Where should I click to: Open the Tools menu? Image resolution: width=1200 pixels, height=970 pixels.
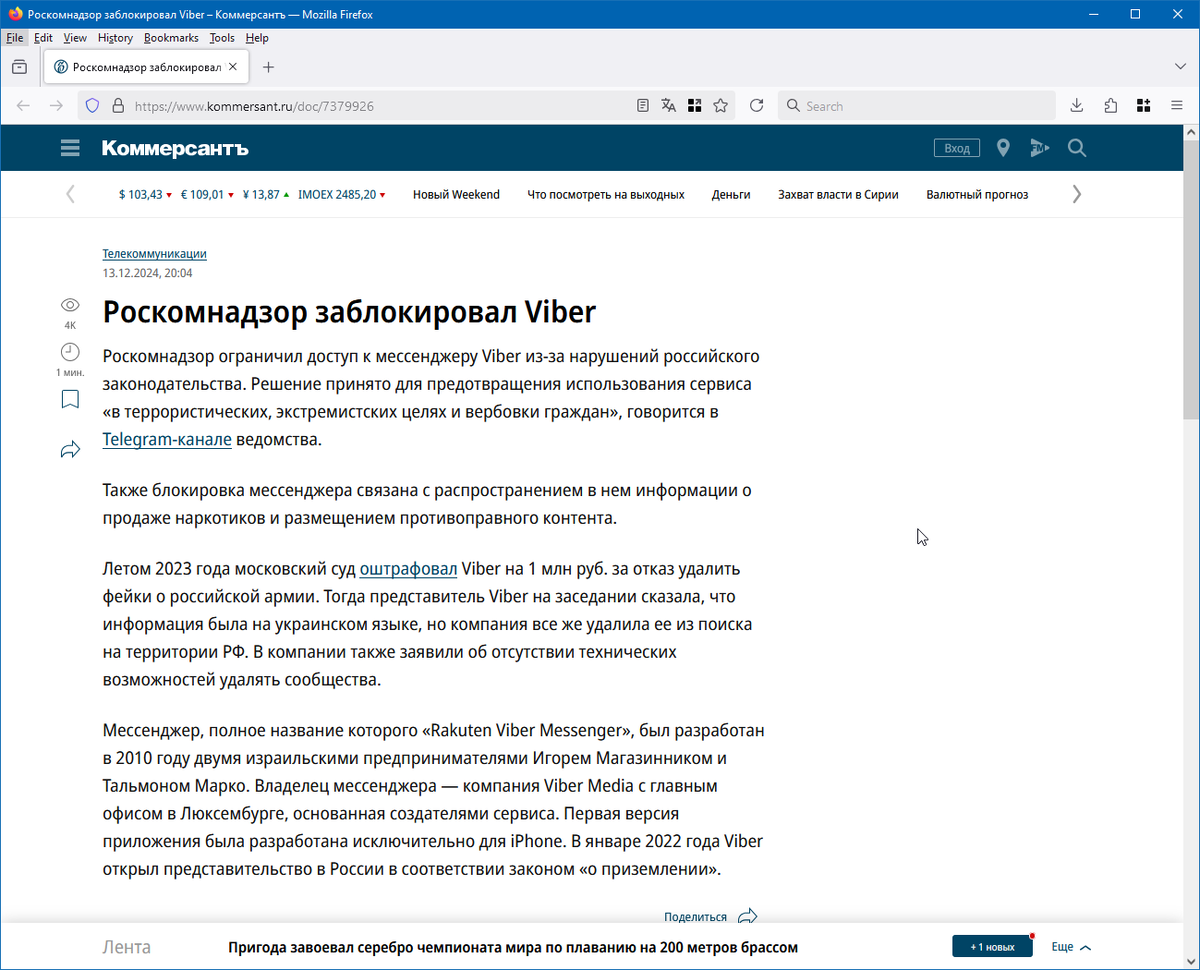click(x=222, y=38)
